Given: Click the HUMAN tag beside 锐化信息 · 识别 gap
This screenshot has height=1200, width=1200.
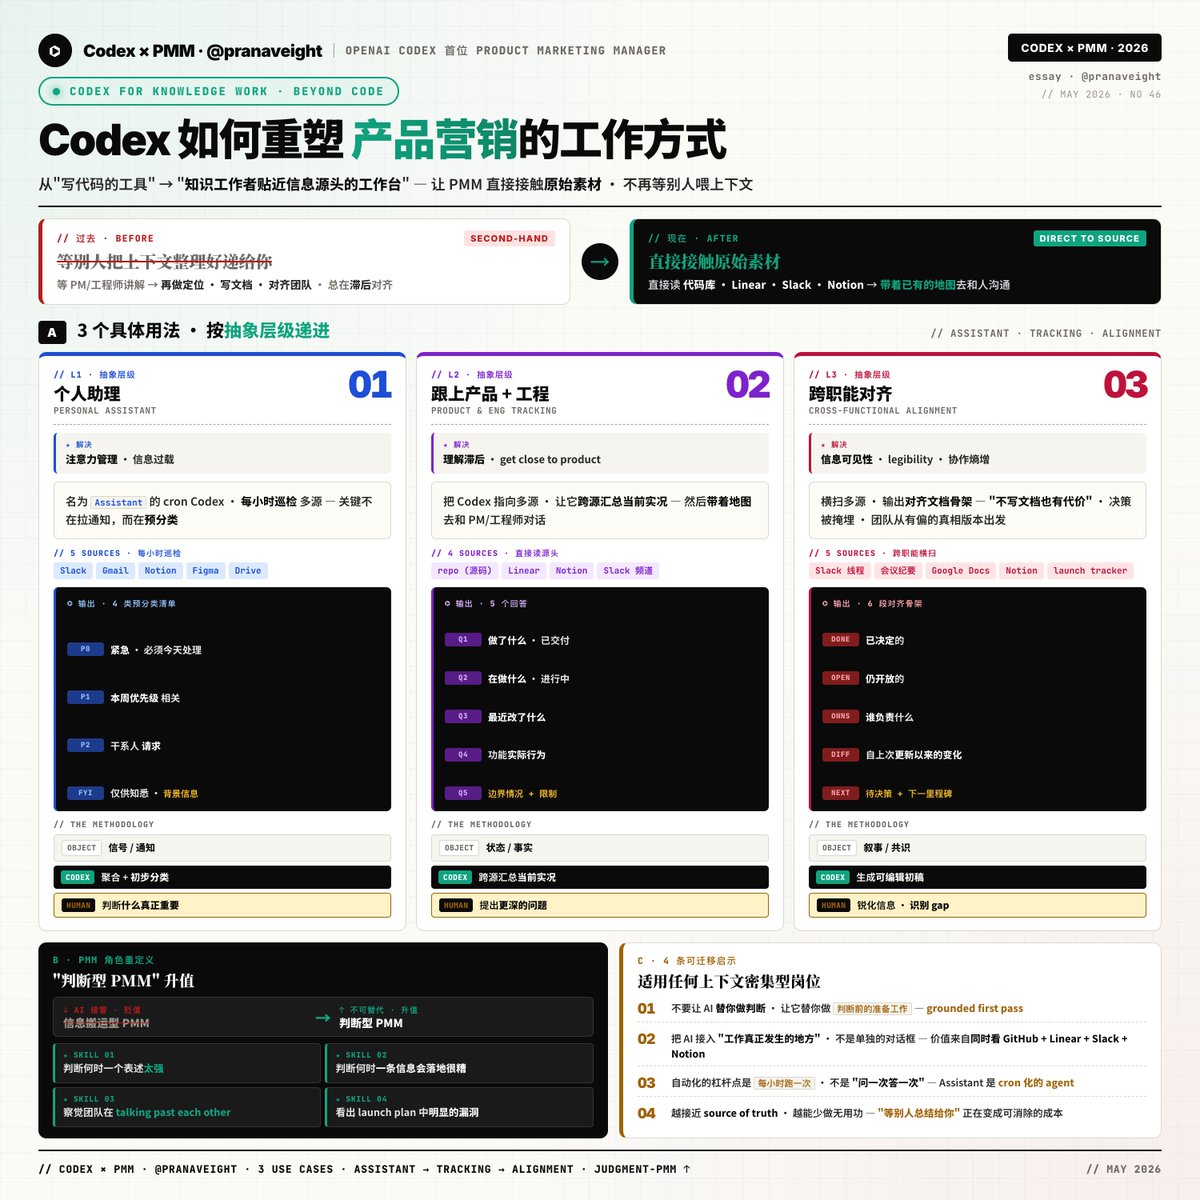Looking at the screenshot, I should pyautogui.click(x=833, y=905).
